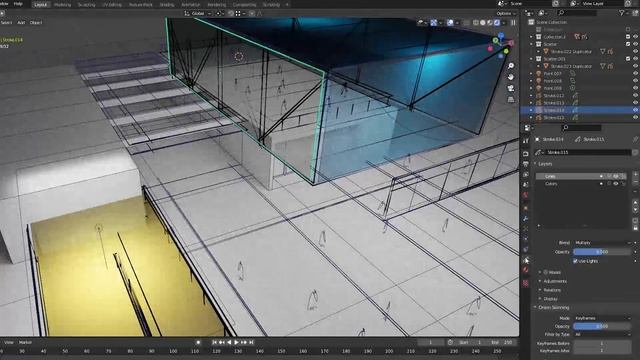Toggle visibility eye of Colors layer
640x360 pixels.
click(x=616, y=184)
